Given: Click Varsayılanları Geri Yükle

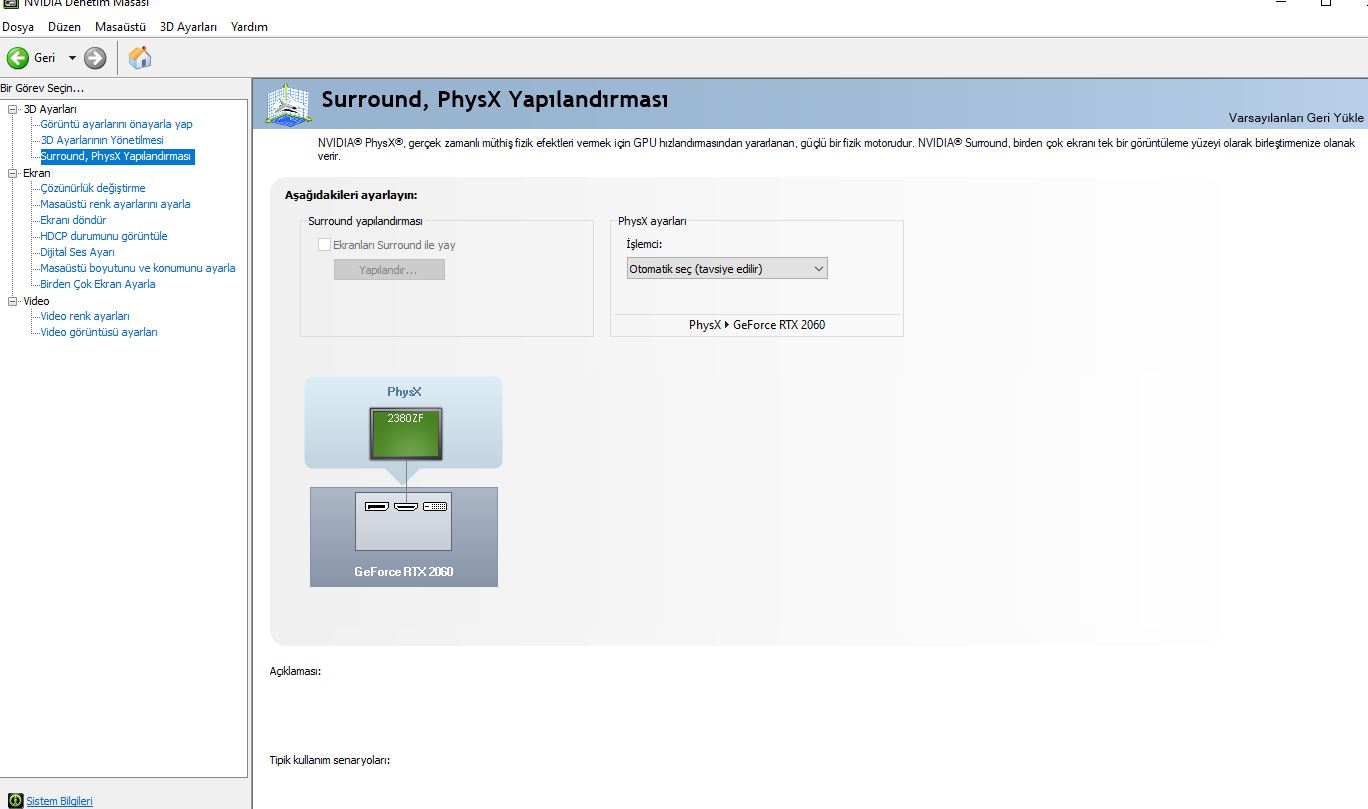Looking at the screenshot, I should pos(1296,117).
